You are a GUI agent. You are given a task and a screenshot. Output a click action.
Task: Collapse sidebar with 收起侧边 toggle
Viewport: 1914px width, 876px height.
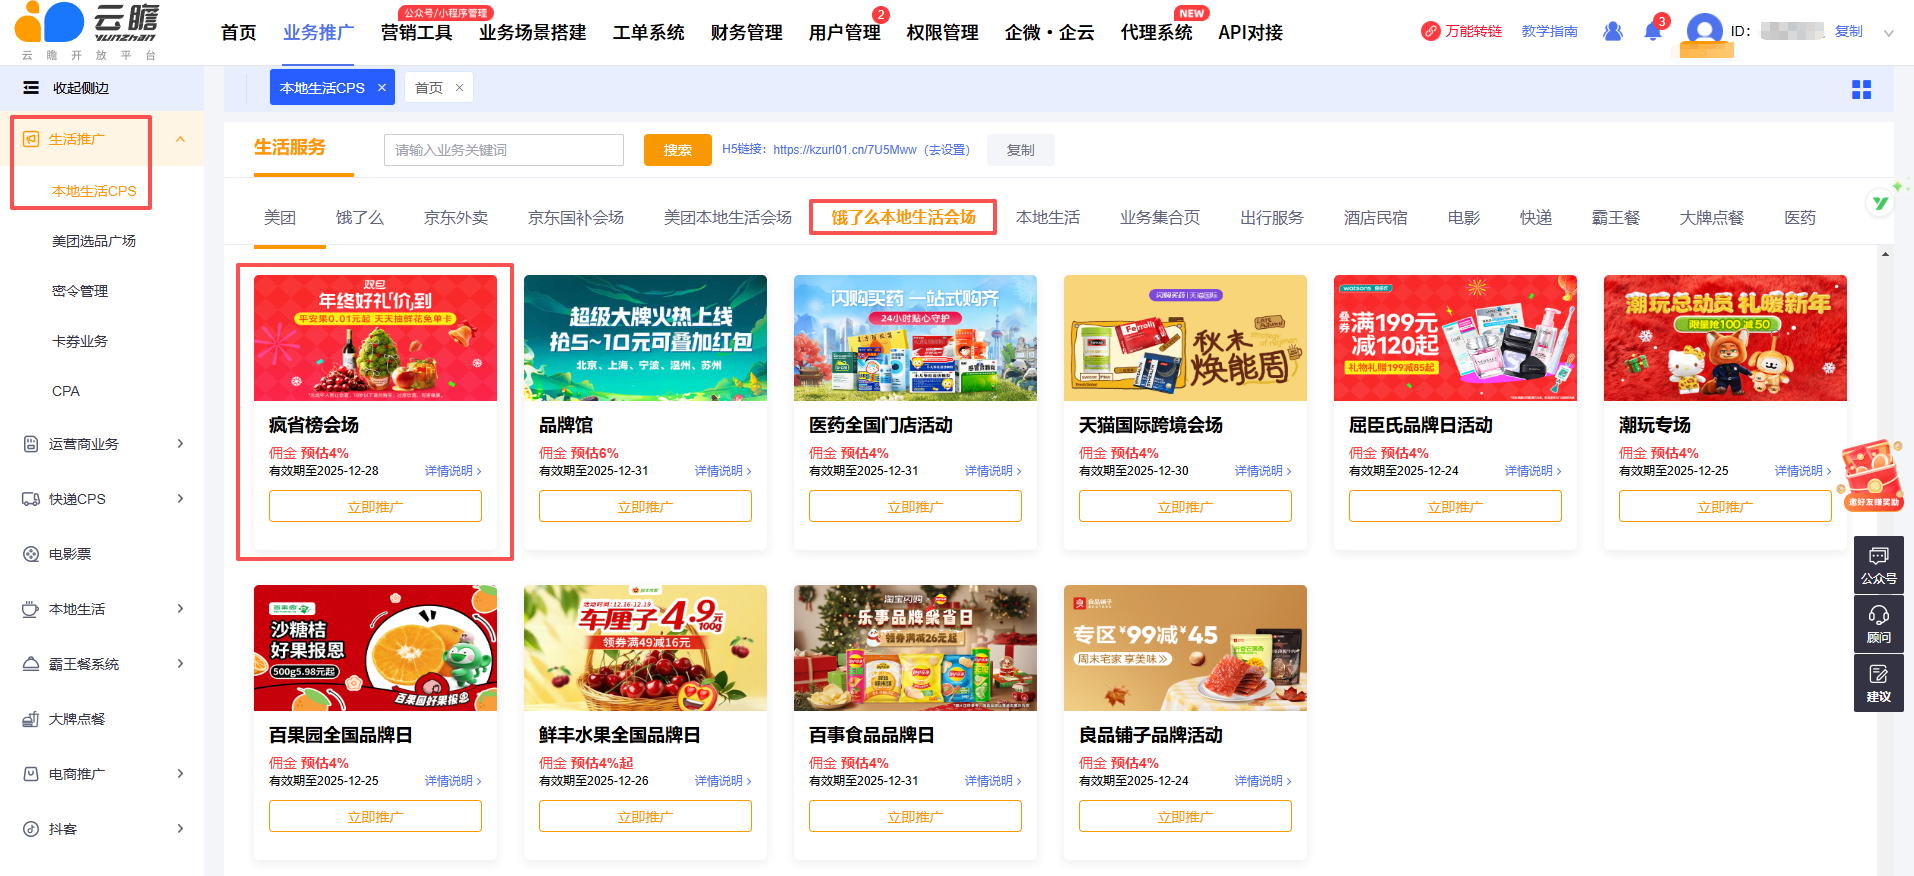(x=67, y=88)
